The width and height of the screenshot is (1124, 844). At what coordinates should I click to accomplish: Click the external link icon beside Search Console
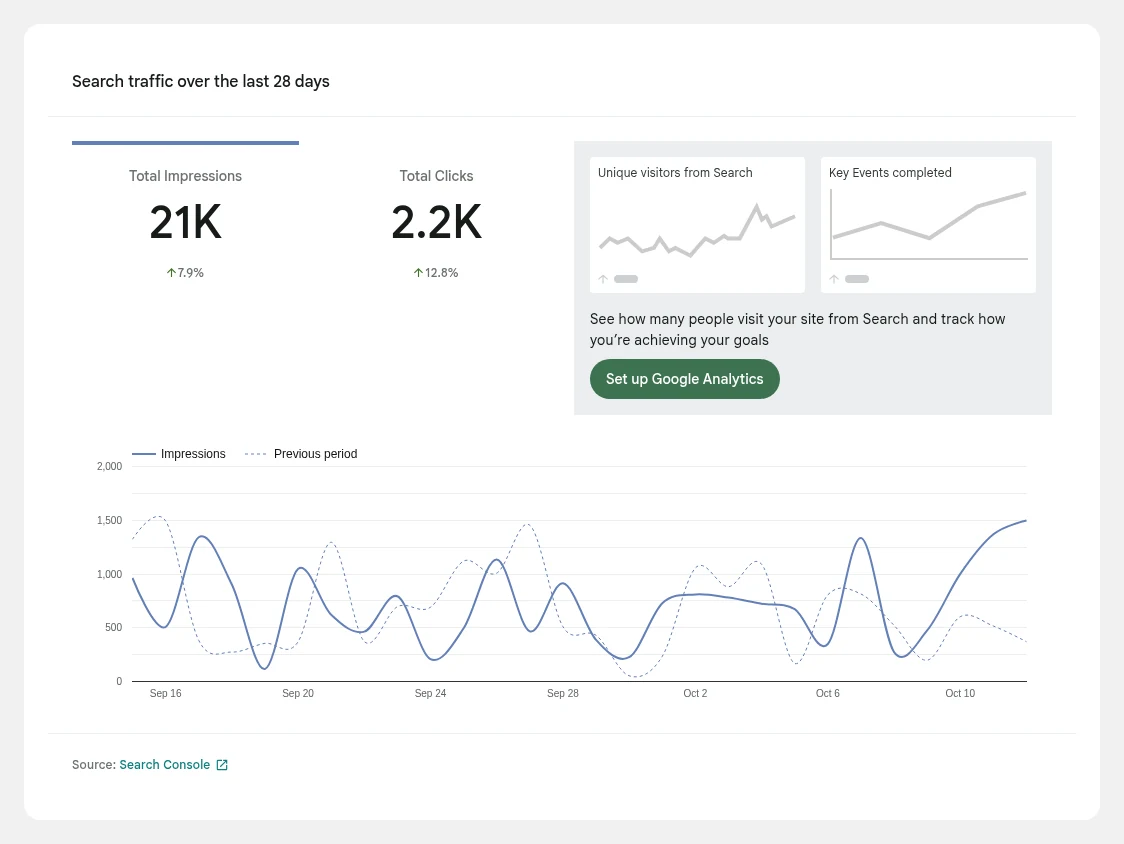tap(222, 765)
